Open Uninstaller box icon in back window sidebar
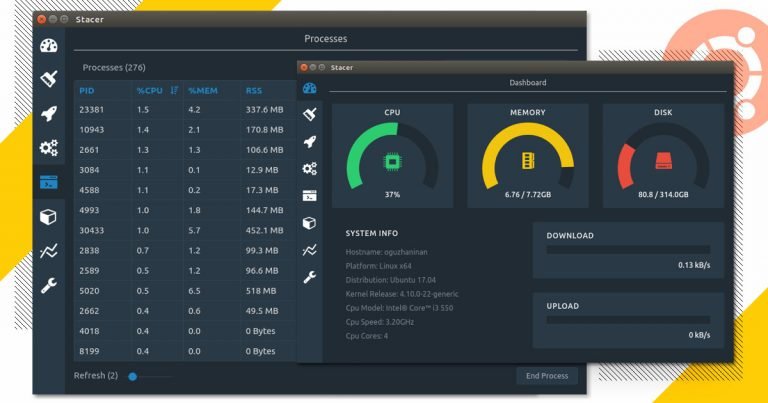Viewport: 768px width, 403px height. click(49, 217)
